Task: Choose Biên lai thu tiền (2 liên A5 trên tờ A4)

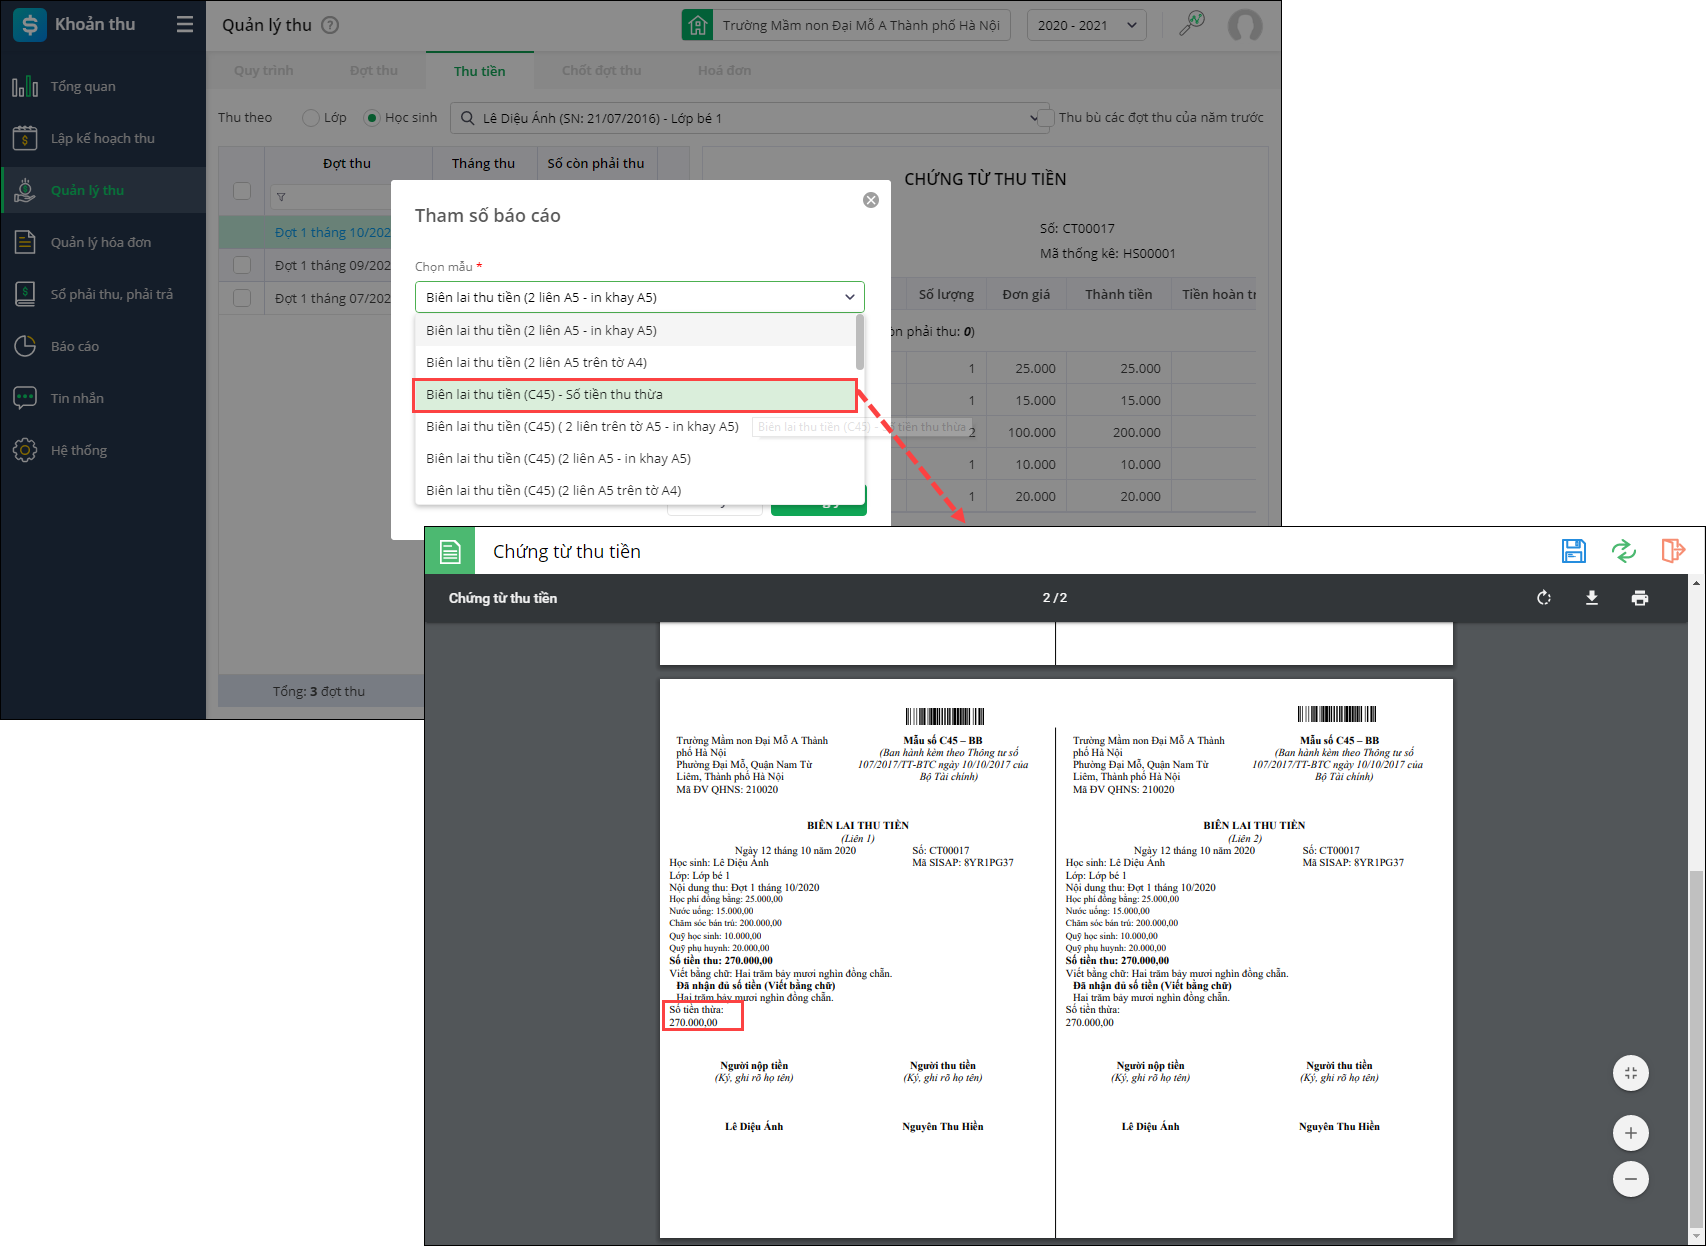Action: point(636,362)
